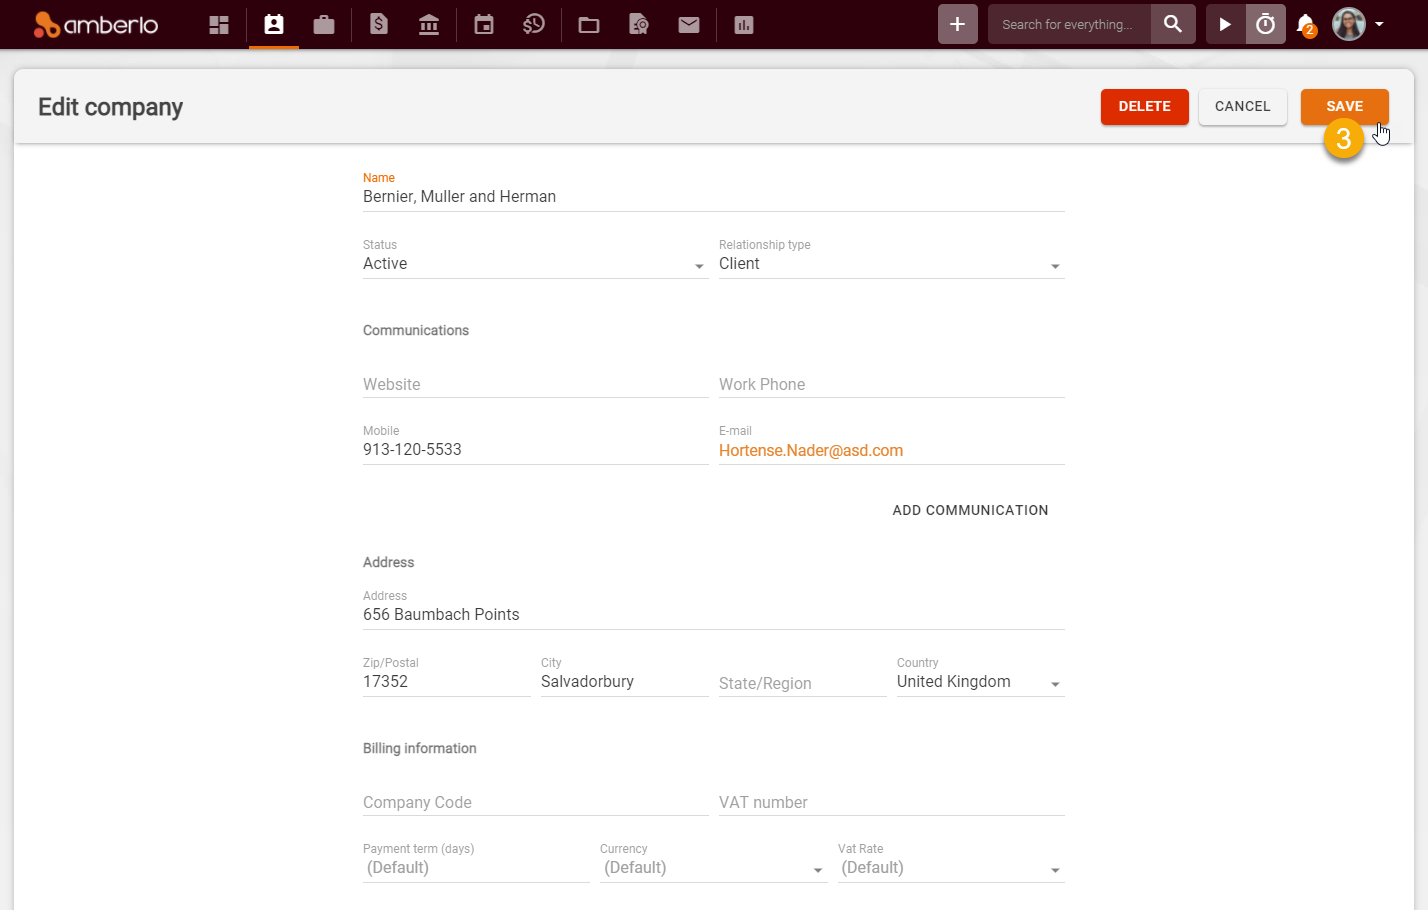1428x910 pixels.
Task: Start the timer play button
Action: click(1225, 24)
